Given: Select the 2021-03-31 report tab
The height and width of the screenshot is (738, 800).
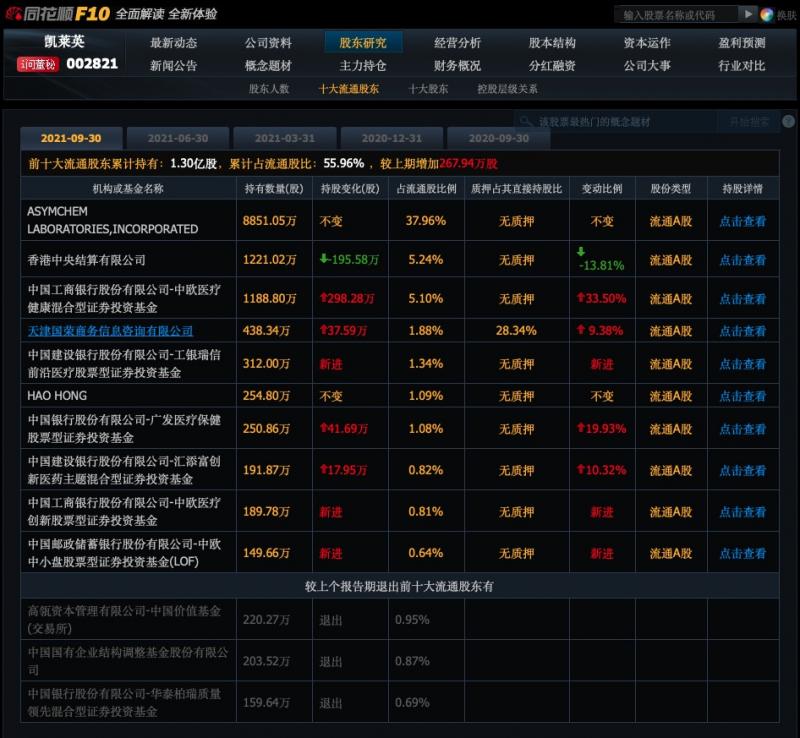Looking at the screenshot, I should pyautogui.click(x=285, y=138).
